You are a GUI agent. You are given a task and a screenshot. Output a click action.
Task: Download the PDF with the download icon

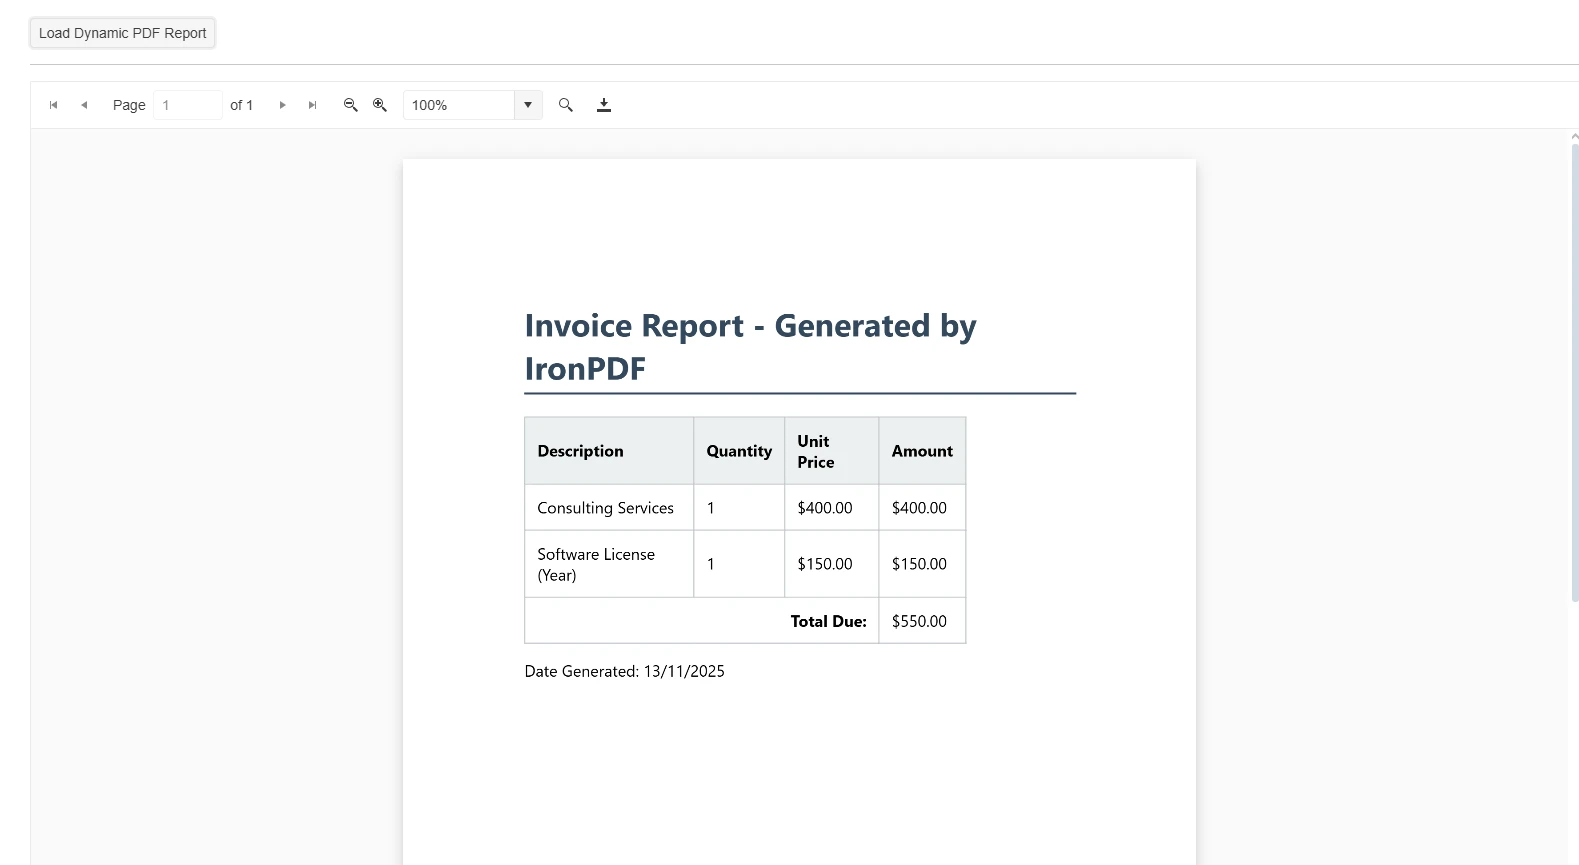[x=604, y=105]
